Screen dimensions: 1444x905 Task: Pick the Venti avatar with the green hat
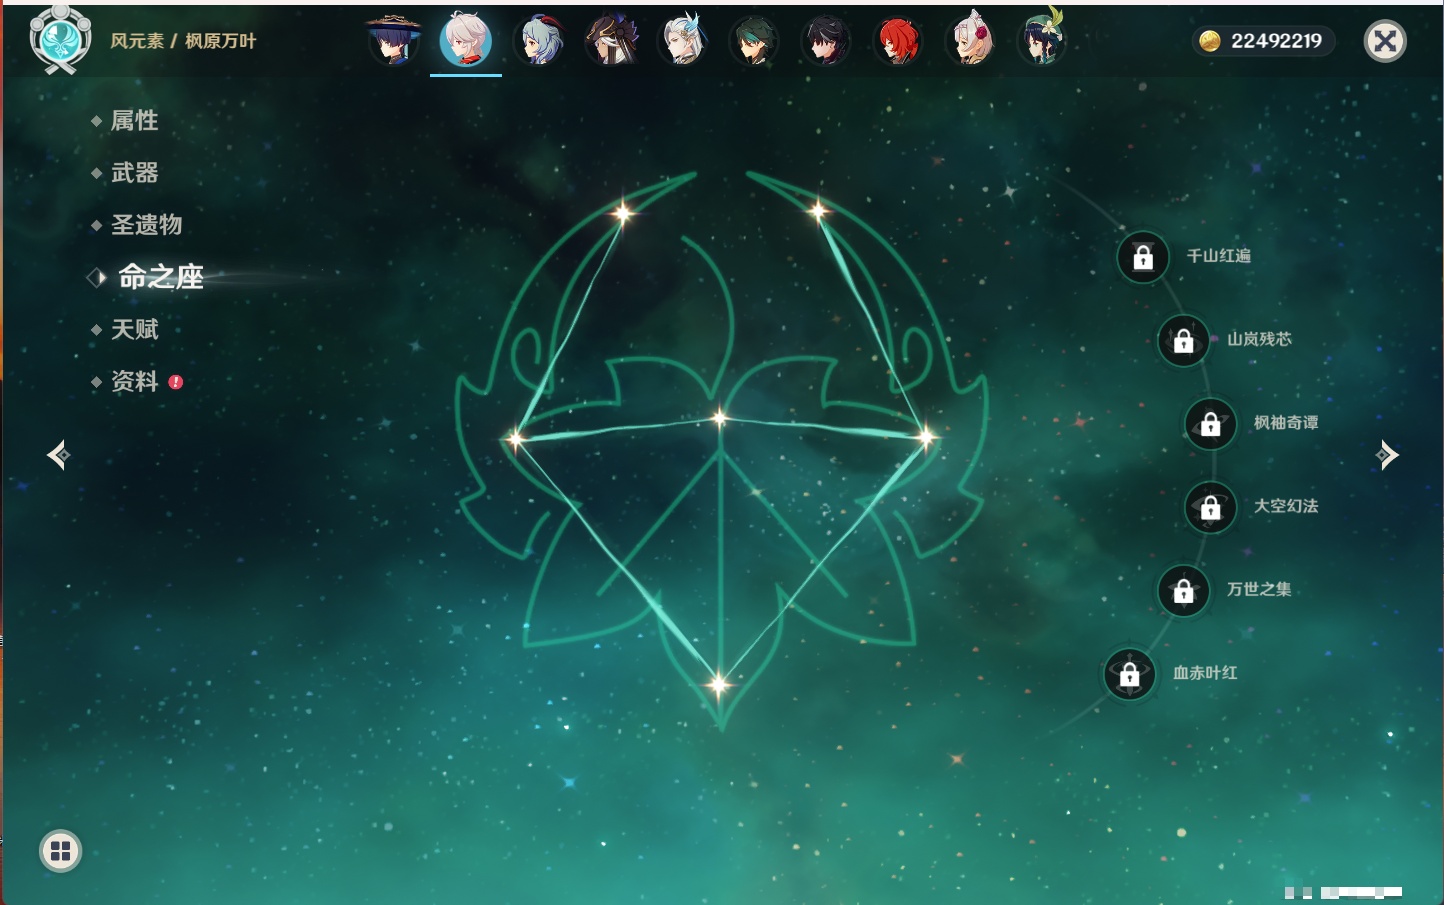[x=1042, y=41]
